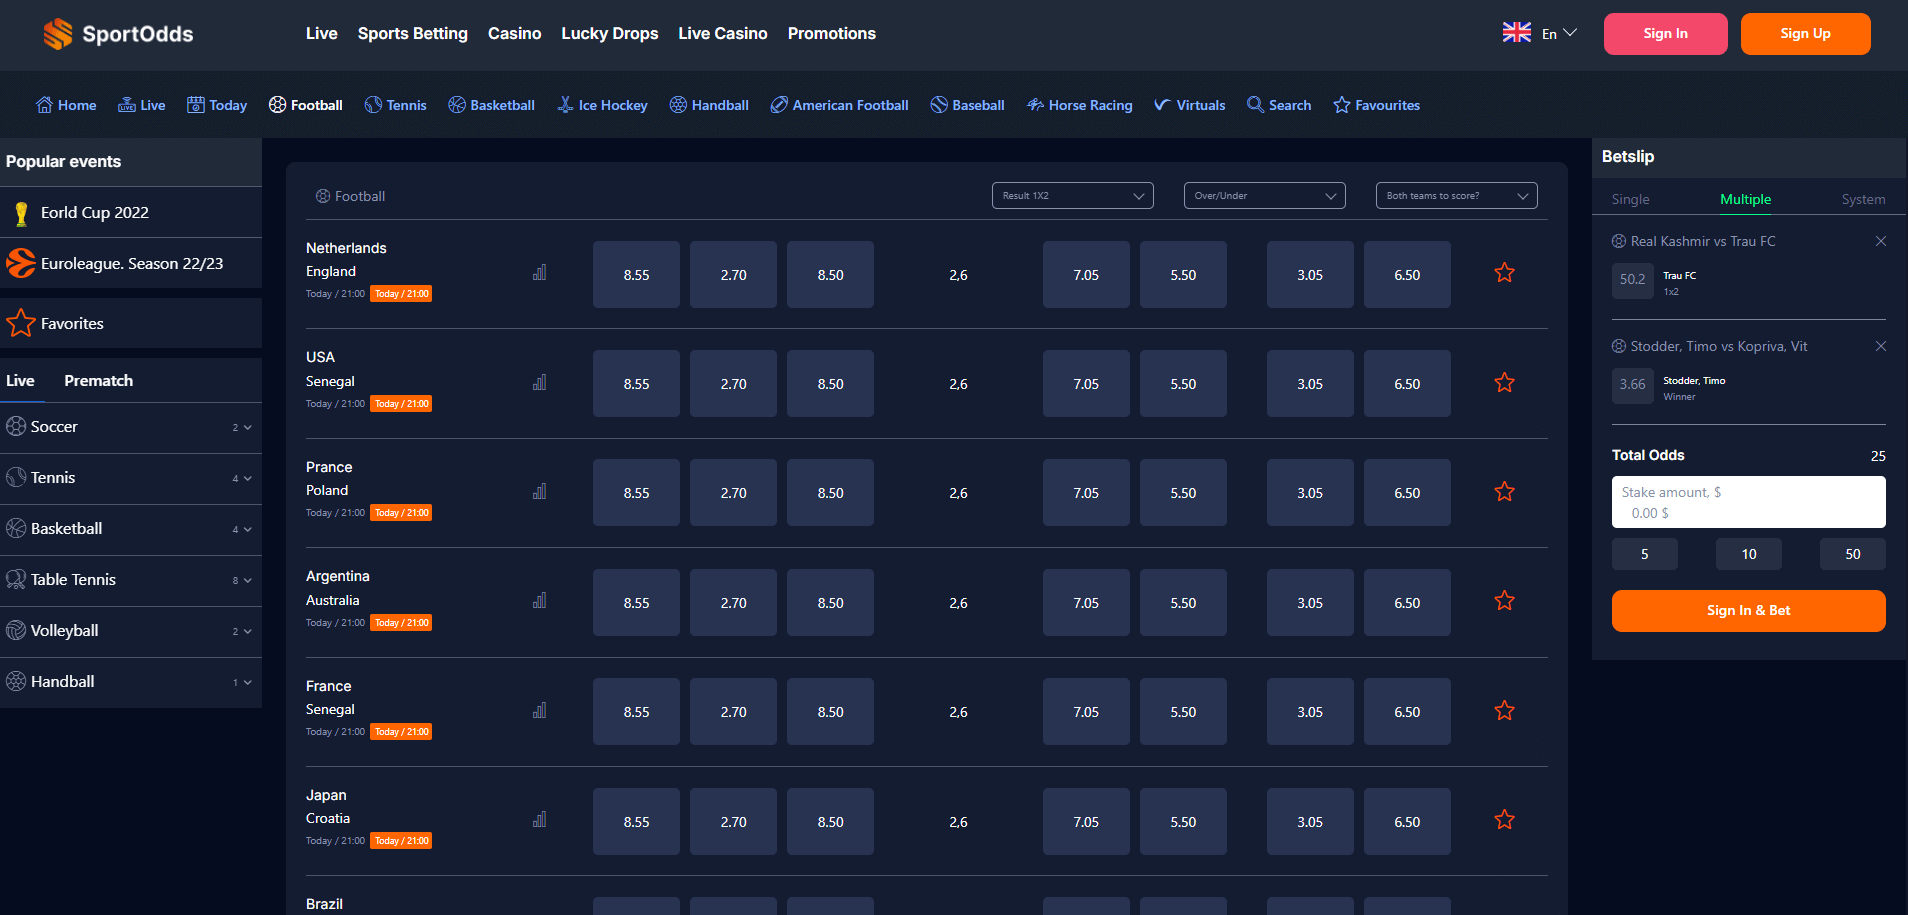Favourite the Japan vs Croatia match
Image resolution: width=1908 pixels, height=915 pixels.
coord(1504,820)
